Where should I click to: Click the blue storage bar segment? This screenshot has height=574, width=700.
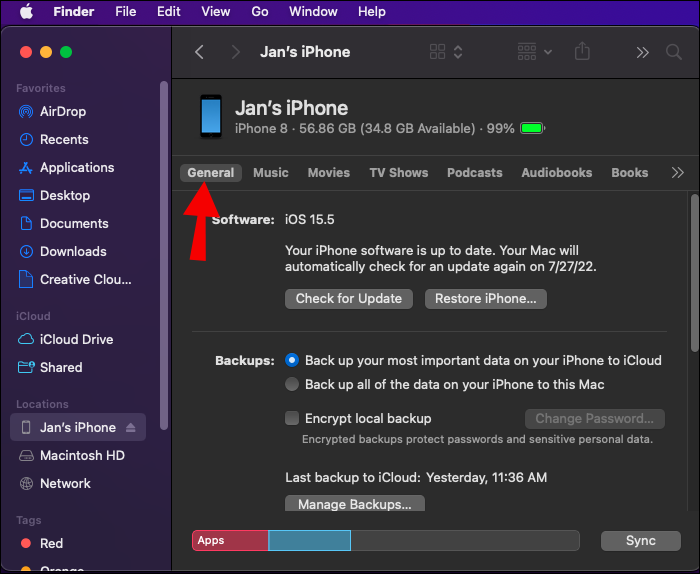[x=309, y=541]
